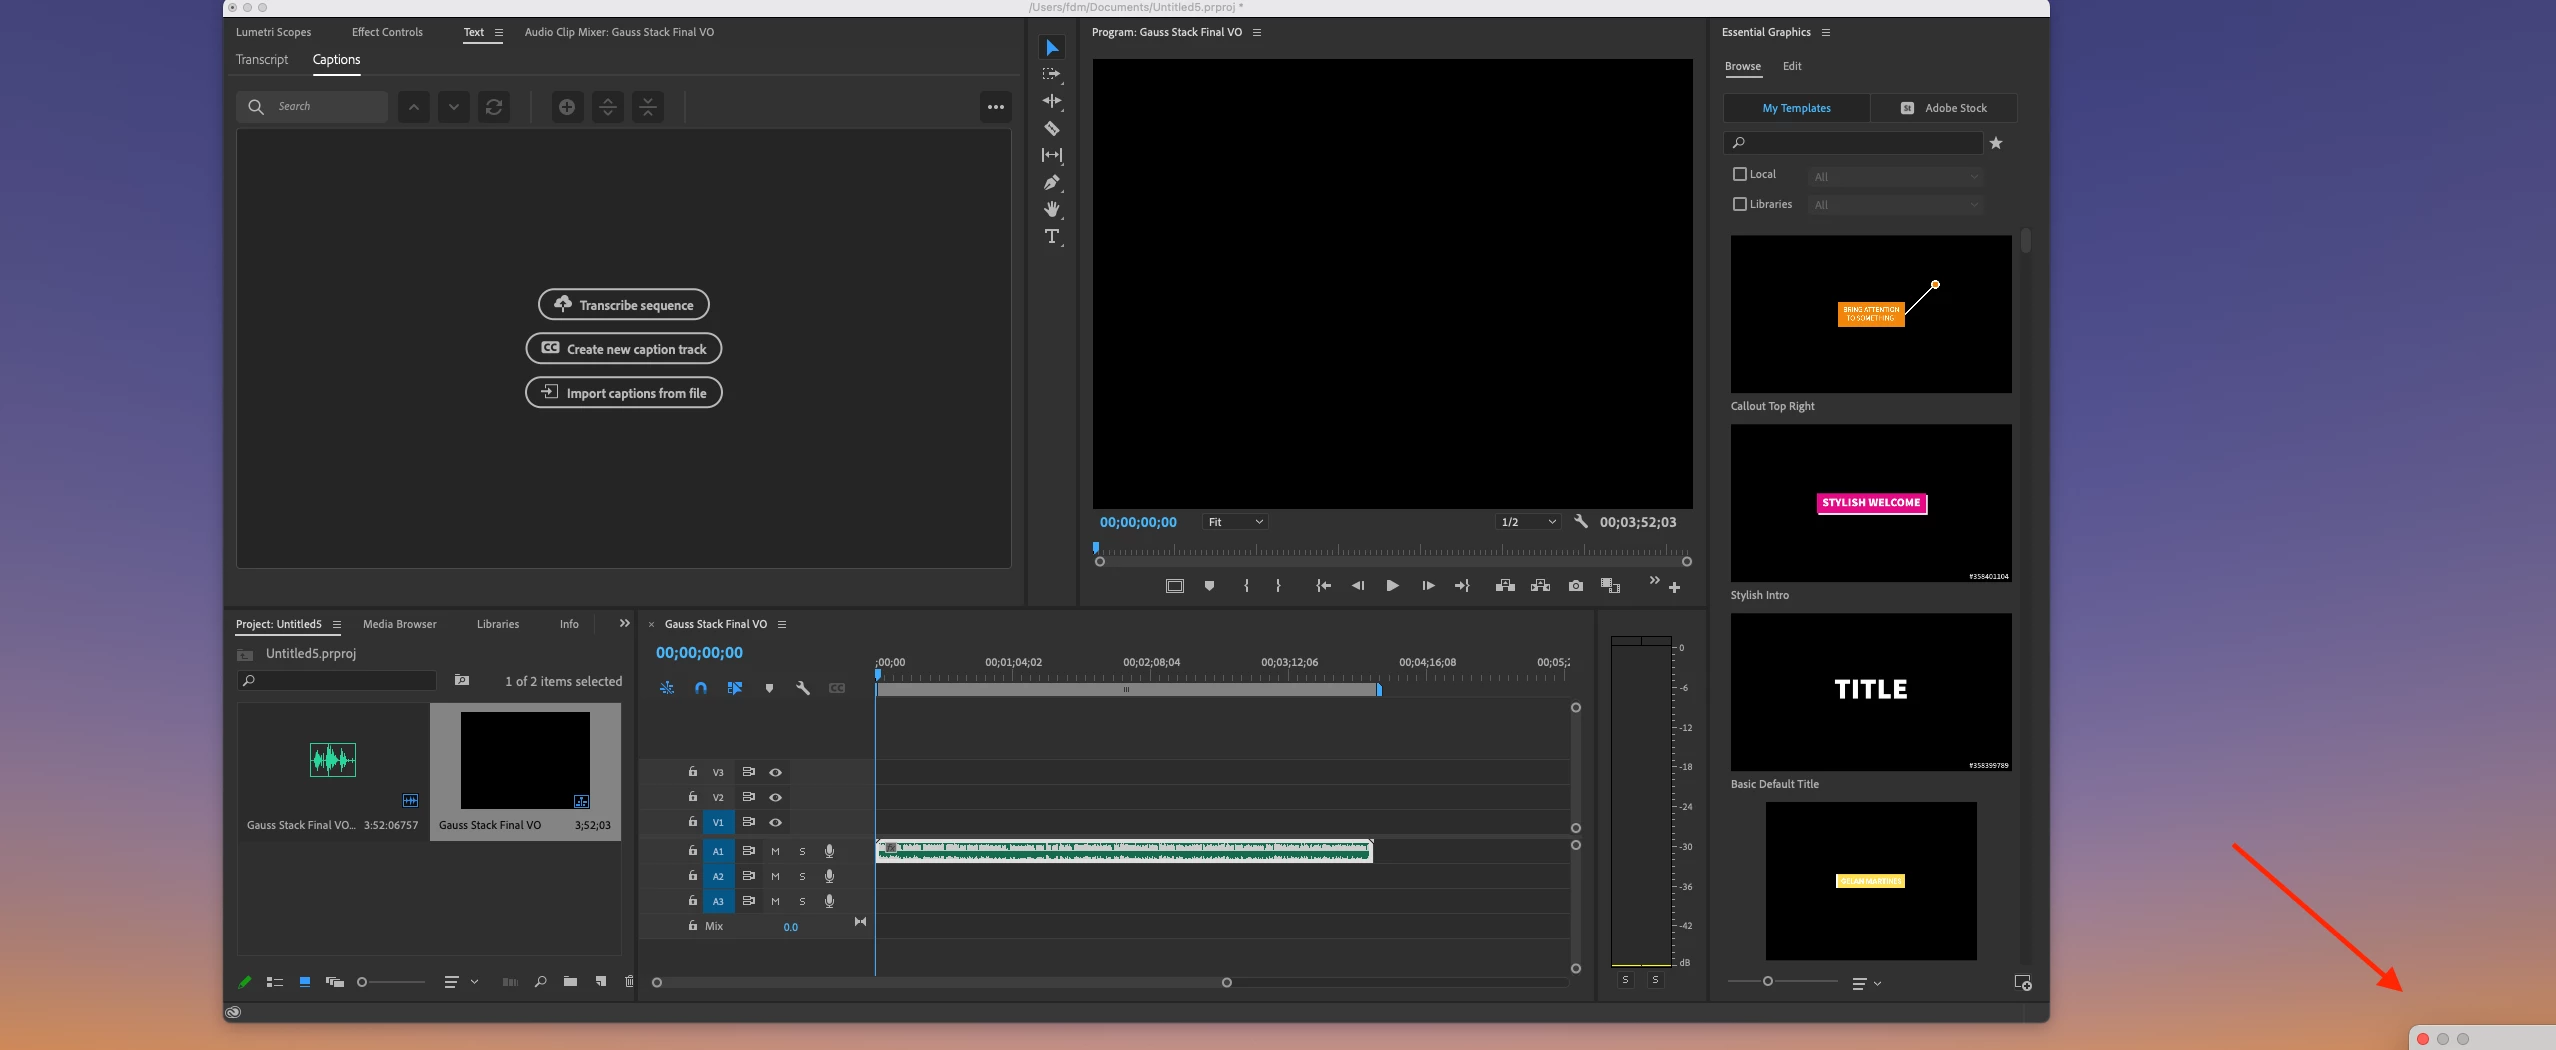Switch to the Effect Controls tab
The width and height of the screenshot is (2556, 1050).
tap(387, 32)
